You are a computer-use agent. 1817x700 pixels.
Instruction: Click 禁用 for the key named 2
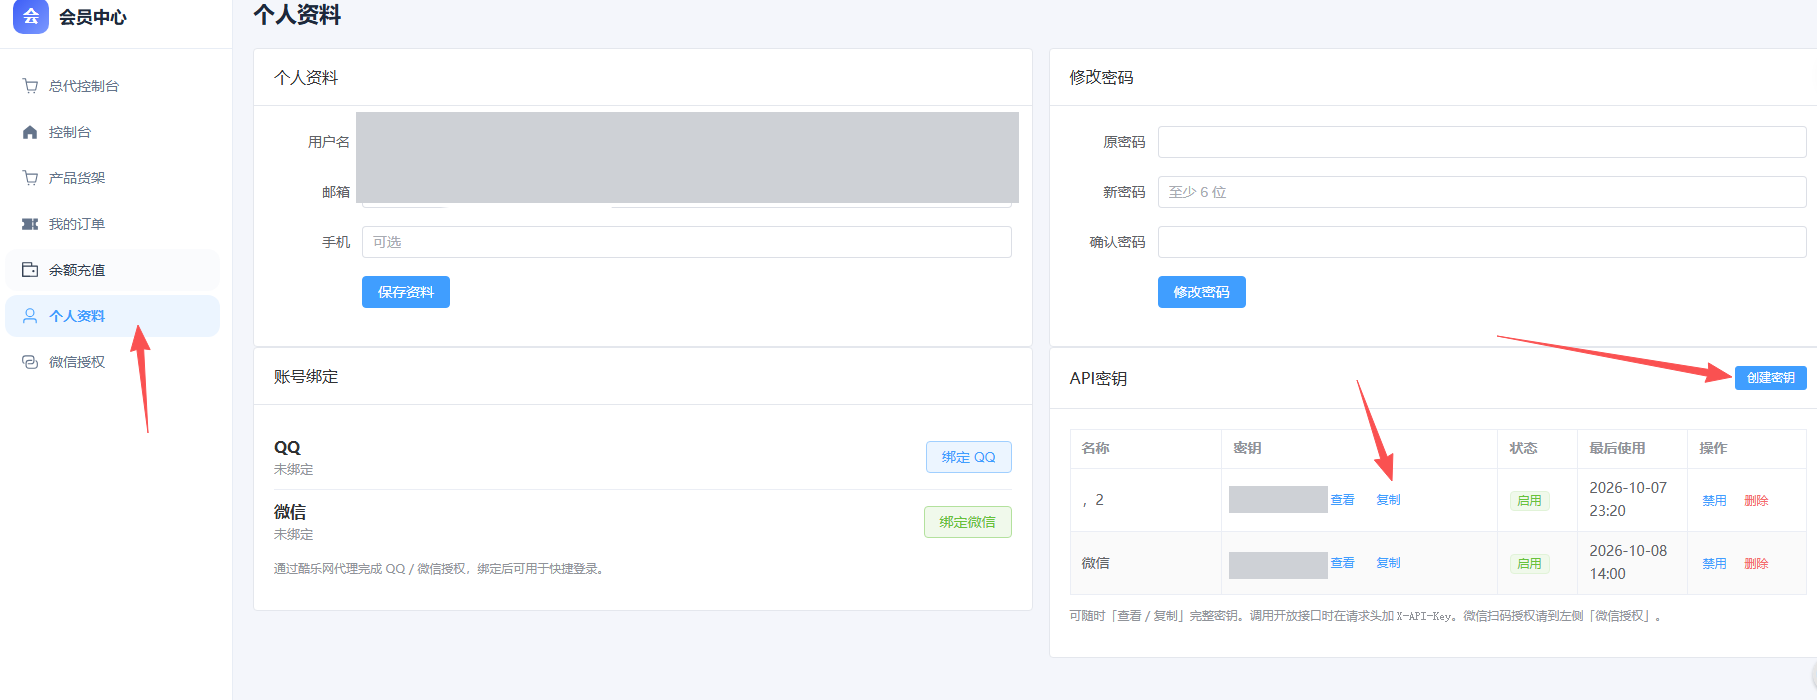[1714, 501]
